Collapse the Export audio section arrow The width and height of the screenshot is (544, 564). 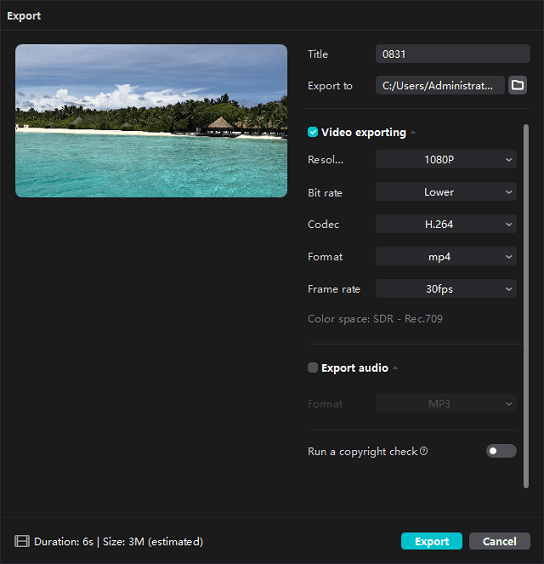coord(395,368)
